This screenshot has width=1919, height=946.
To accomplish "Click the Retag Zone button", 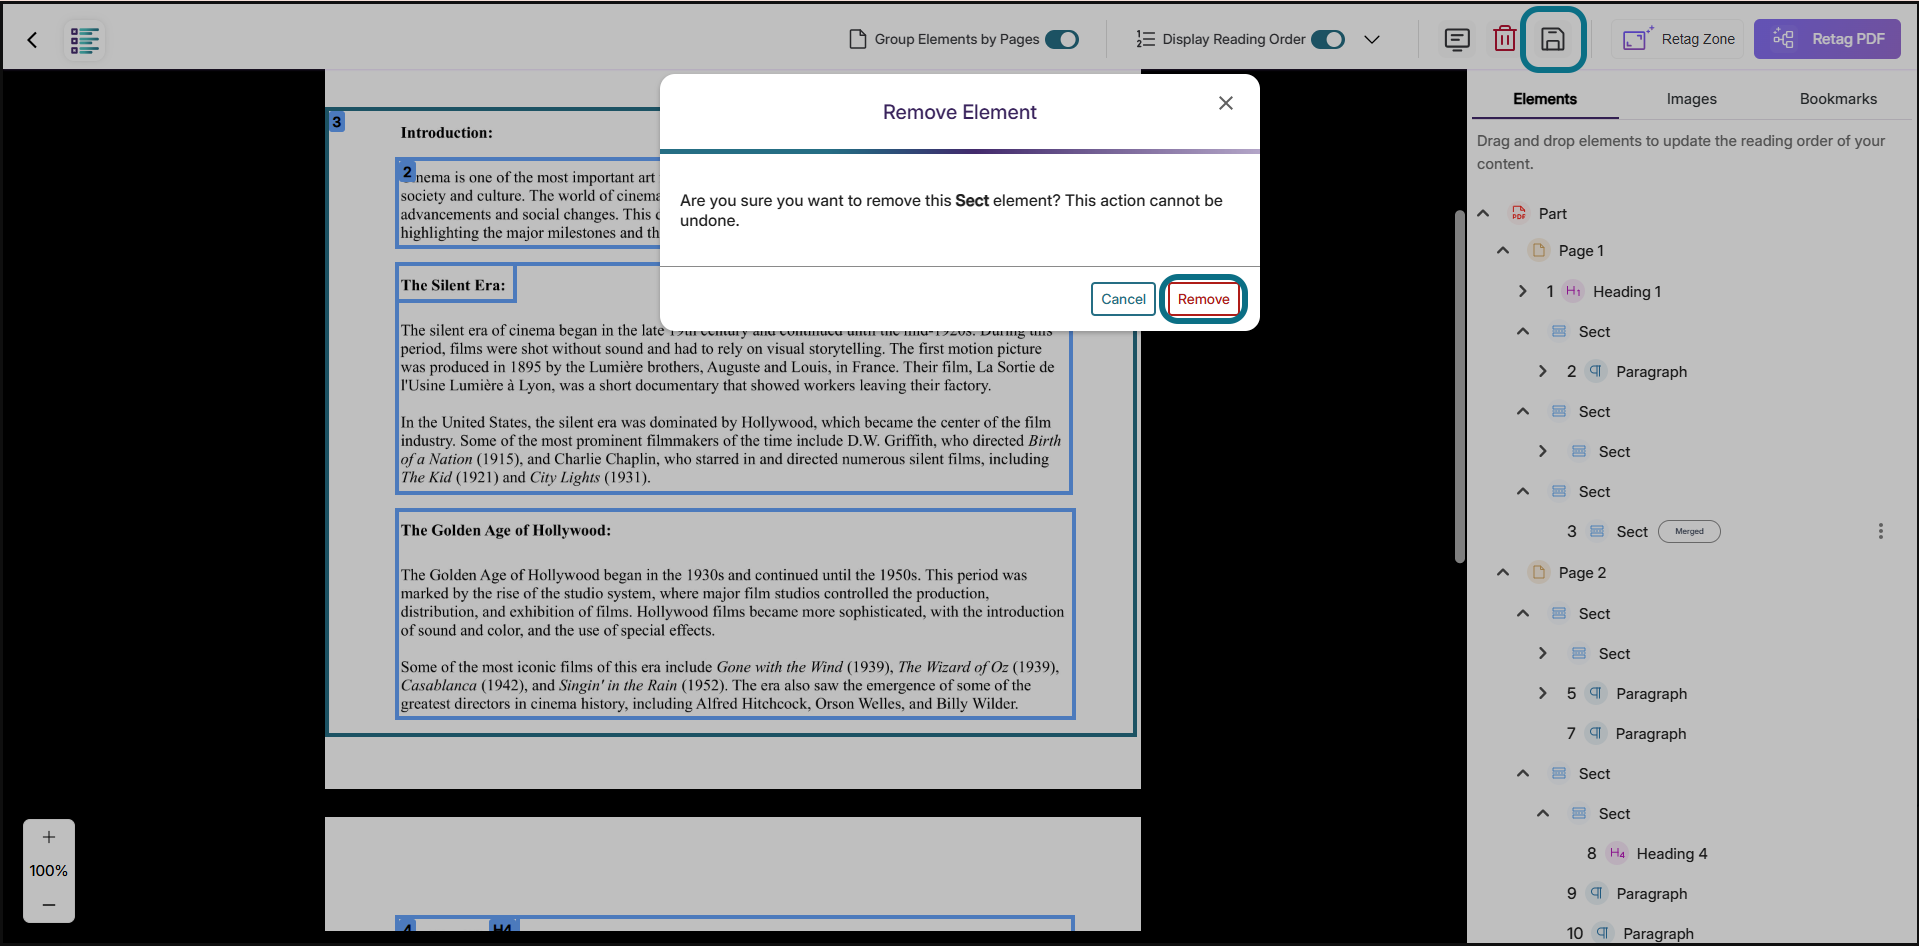I will 1678,39.
